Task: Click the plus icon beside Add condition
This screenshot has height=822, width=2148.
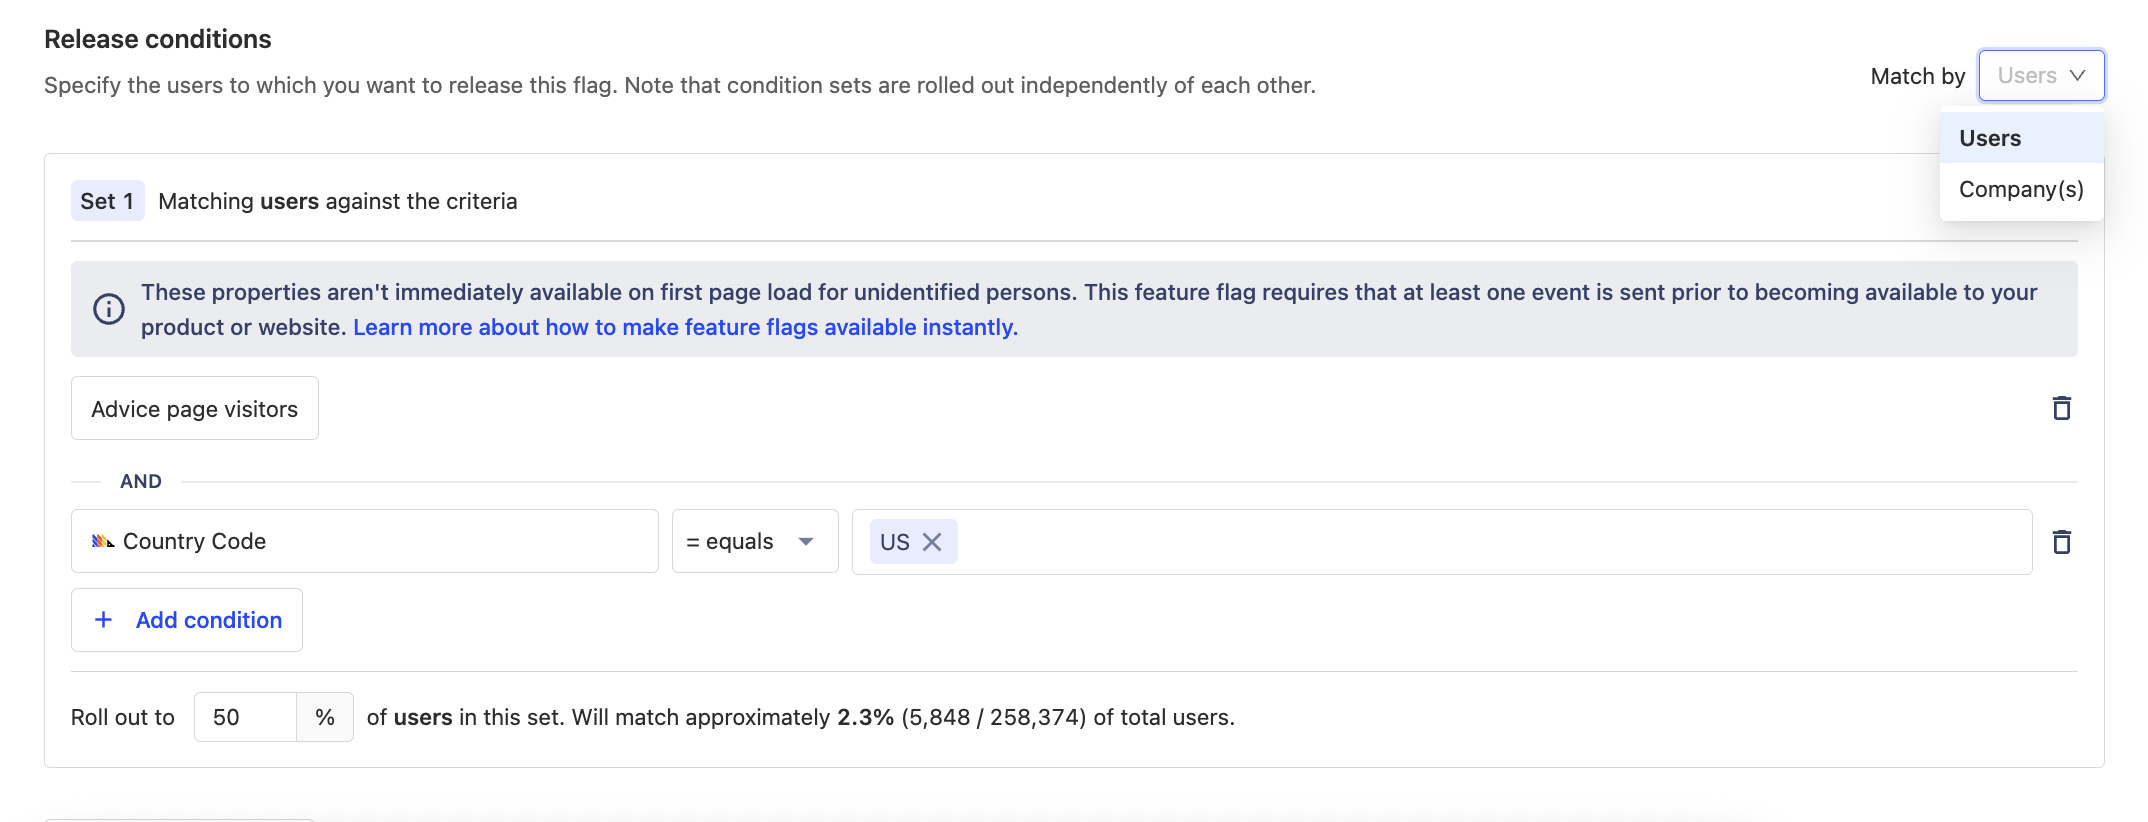Action: coord(103,620)
